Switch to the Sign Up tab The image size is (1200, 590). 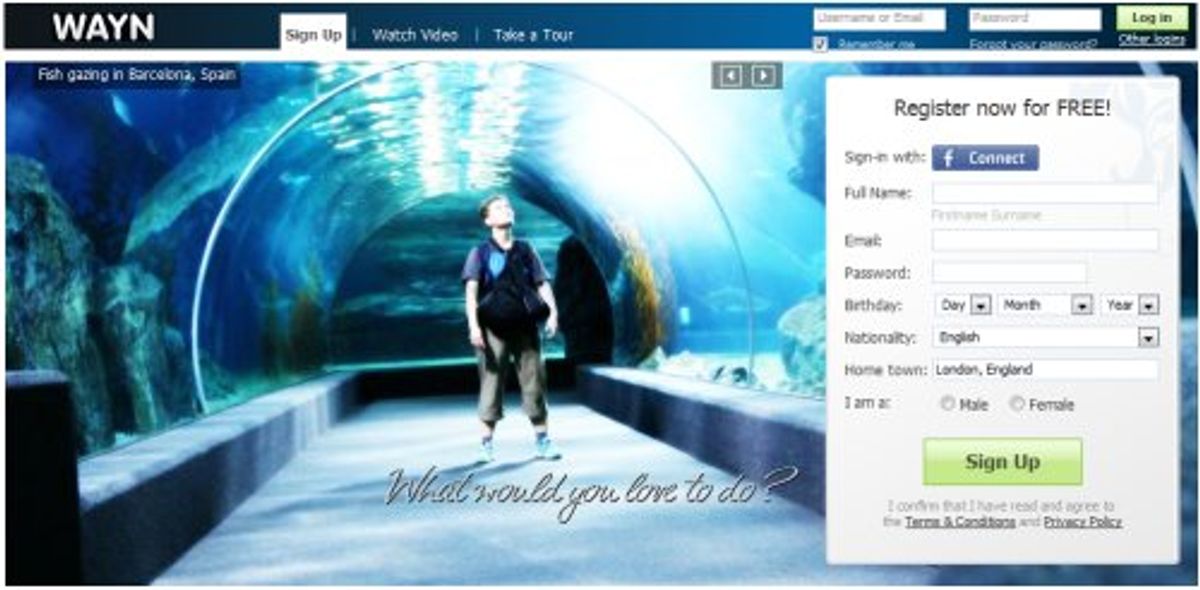[313, 32]
